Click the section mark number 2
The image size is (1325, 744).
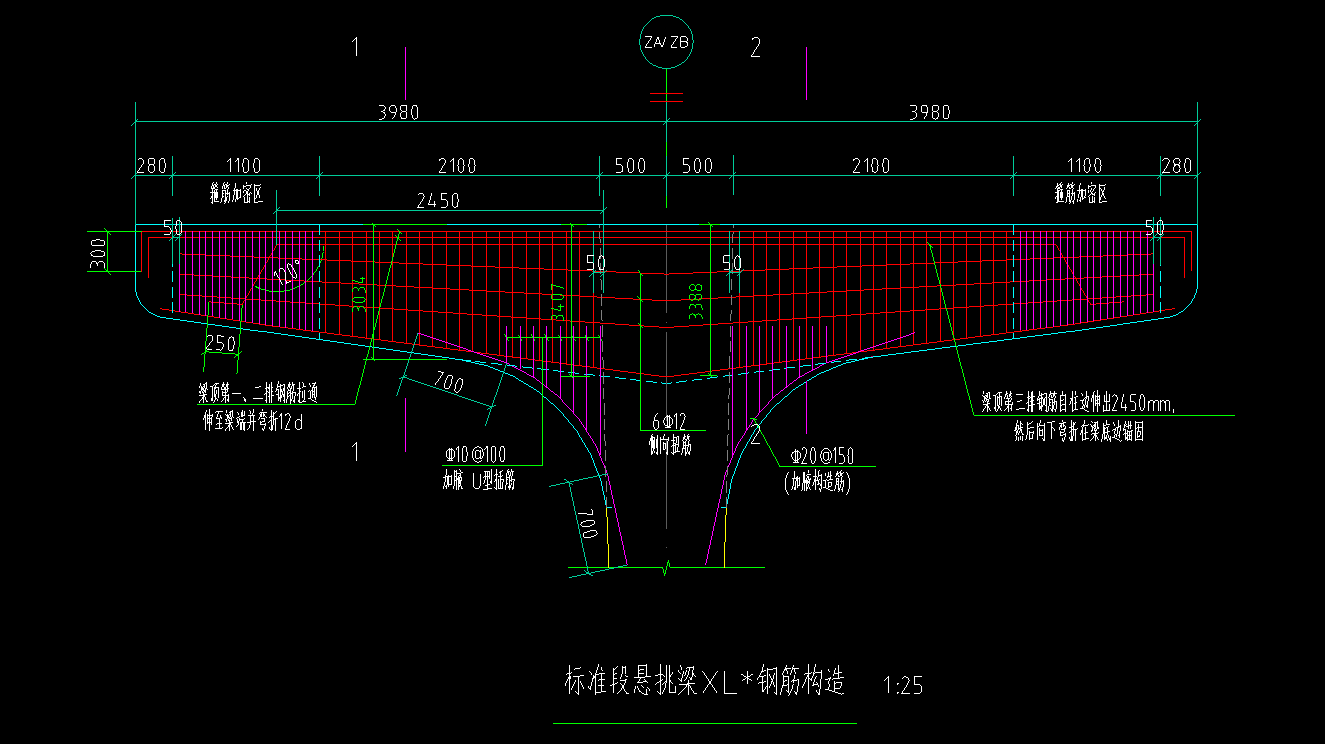755,47
